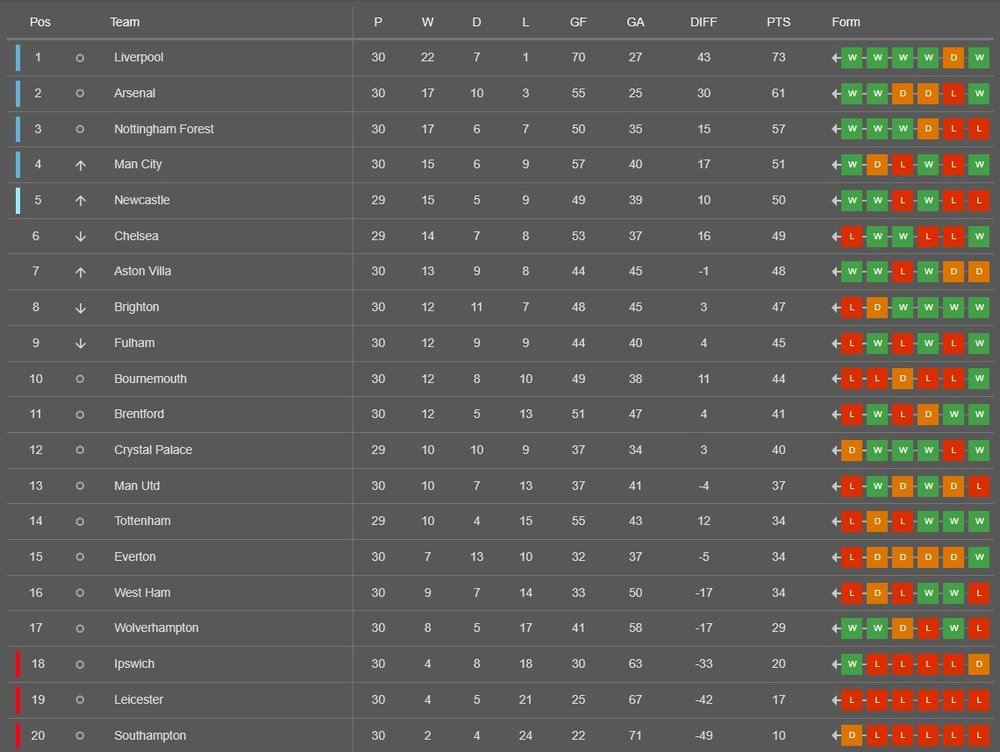Click the red relegation marker beside Leicester
The width and height of the screenshot is (1000, 752).
tap(17, 700)
